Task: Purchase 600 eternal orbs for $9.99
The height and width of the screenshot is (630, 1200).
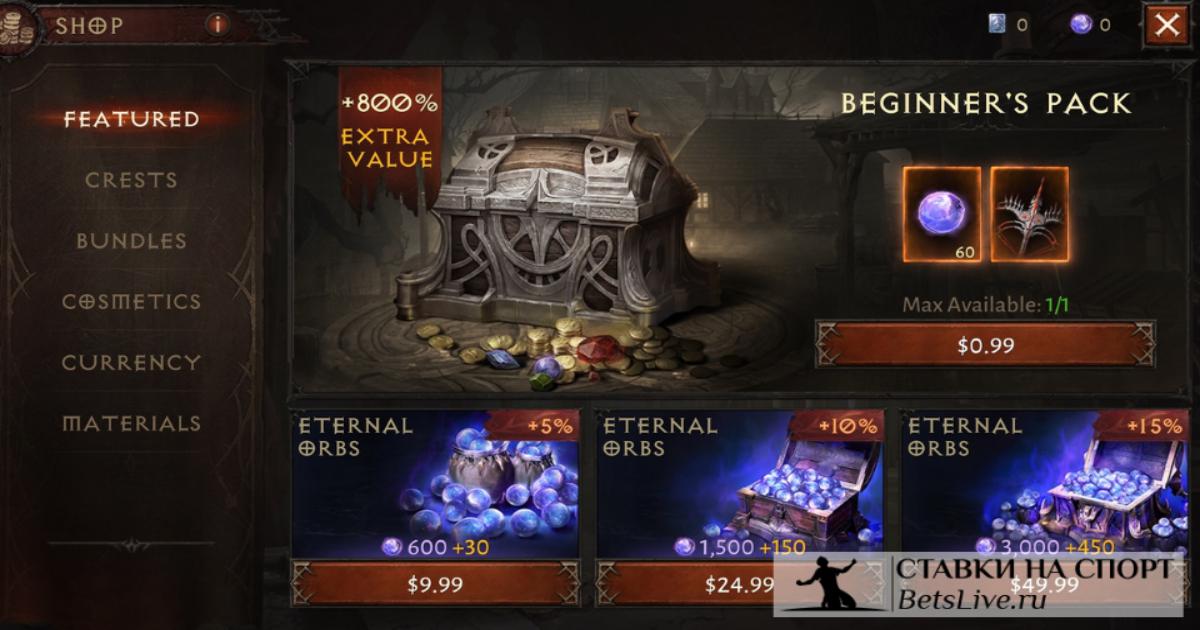Action: tap(434, 584)
